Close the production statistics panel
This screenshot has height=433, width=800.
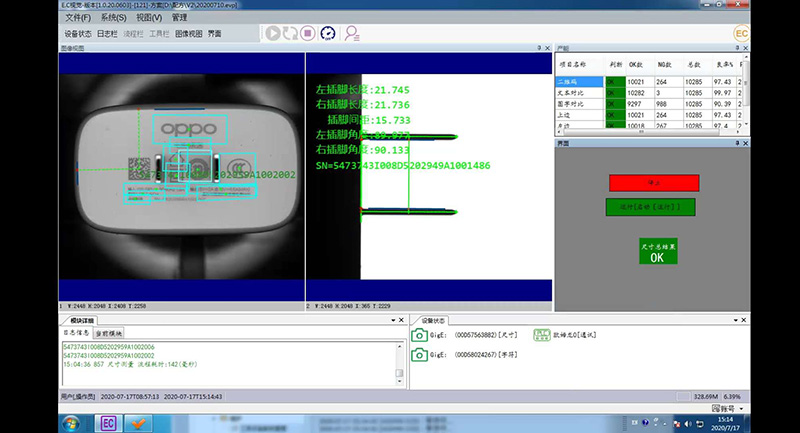[745, 48]
